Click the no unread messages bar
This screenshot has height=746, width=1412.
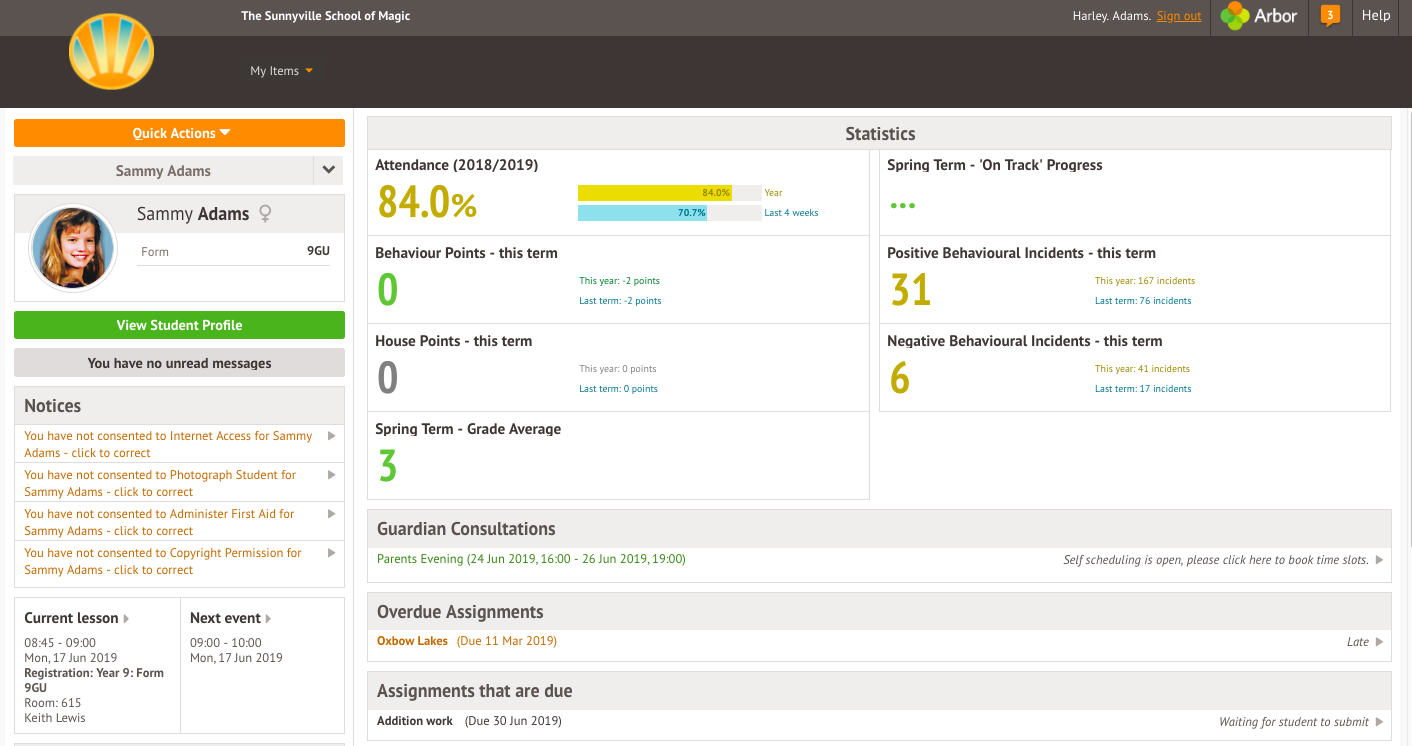tap(180, 363)
